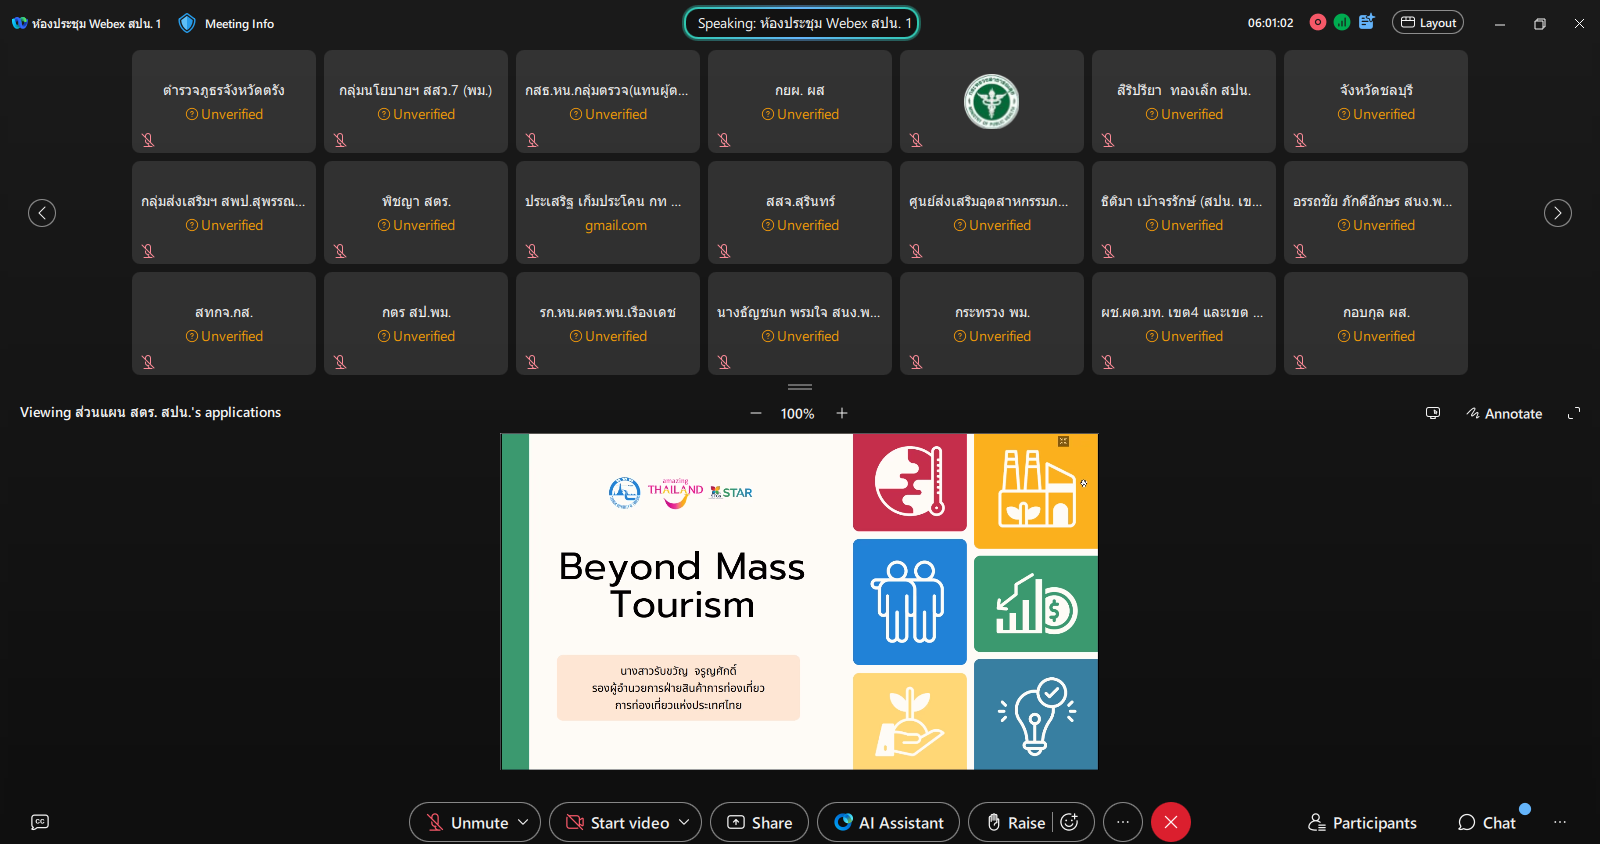Toggle closed captions icon
Viewport: 1600px width, 844px height.
40,822
